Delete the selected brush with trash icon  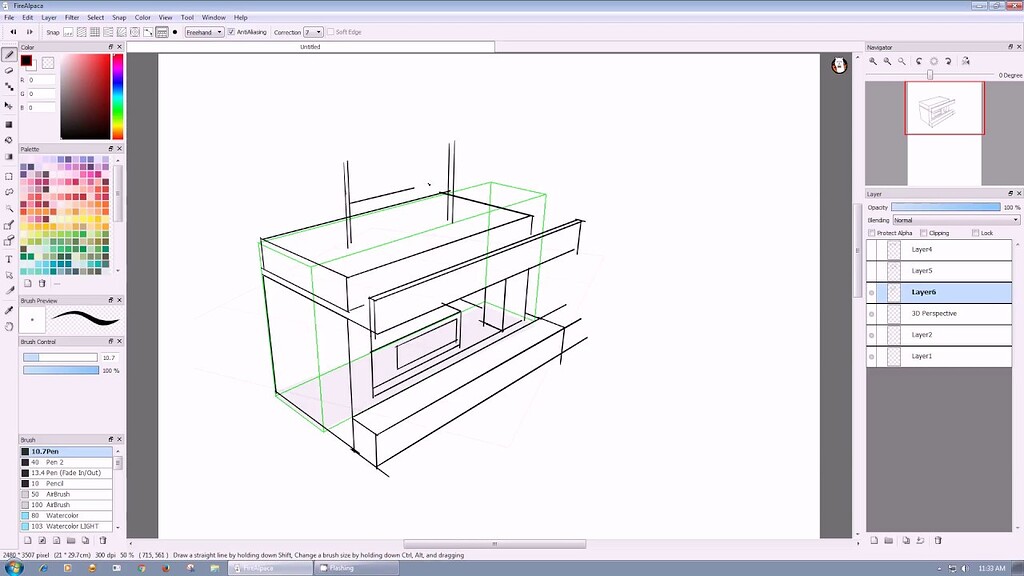[102, 540]
